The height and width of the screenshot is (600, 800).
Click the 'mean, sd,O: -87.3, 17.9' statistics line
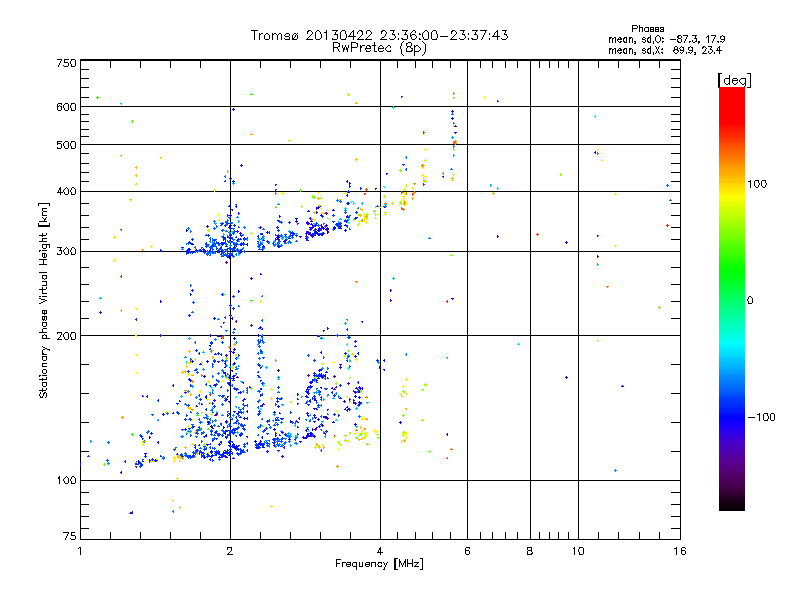[x=666, y=39]
